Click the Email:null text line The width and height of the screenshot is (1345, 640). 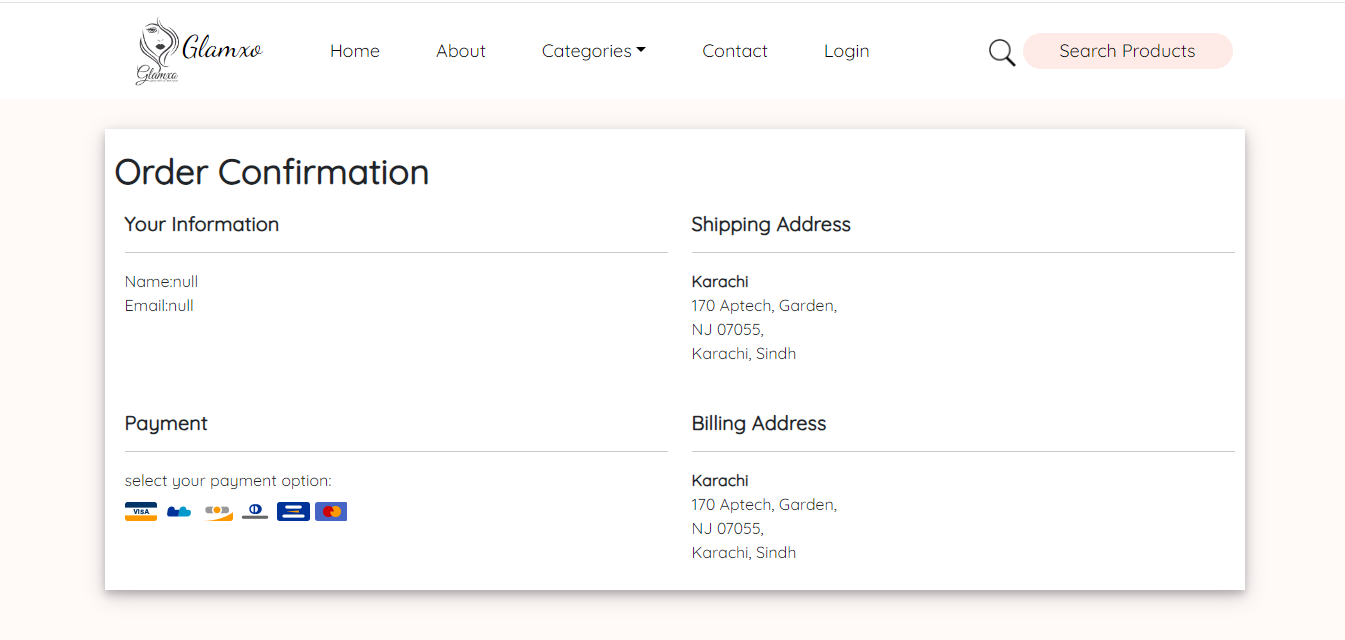coord(159,306)
